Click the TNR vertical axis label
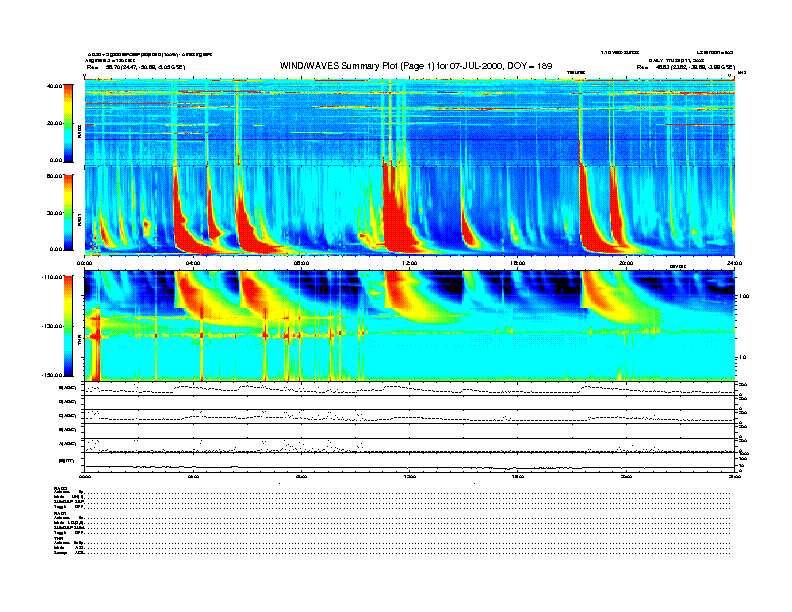This screenshot has width=792, height=612. pyautogui.click(x=79, y=342)
